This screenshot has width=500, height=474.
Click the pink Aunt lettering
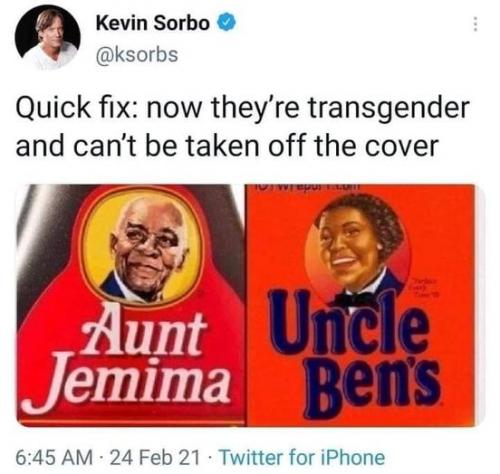143,333
